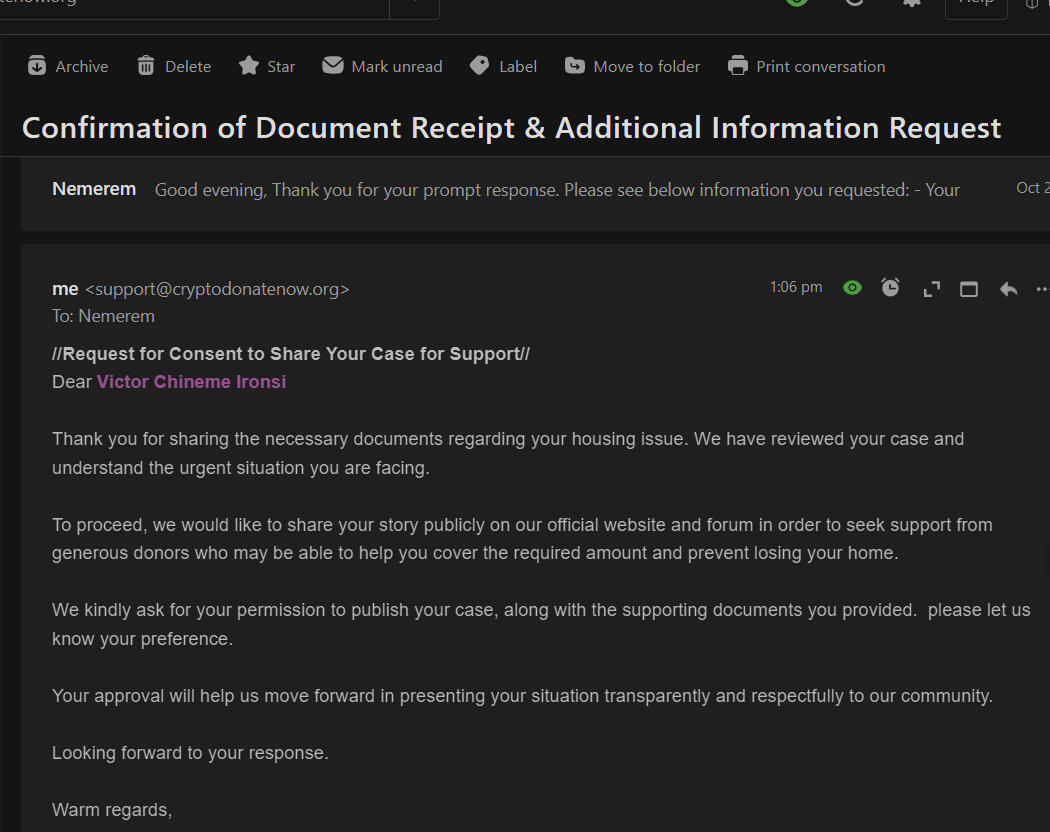Print the conversation

[x=806, y=65]
